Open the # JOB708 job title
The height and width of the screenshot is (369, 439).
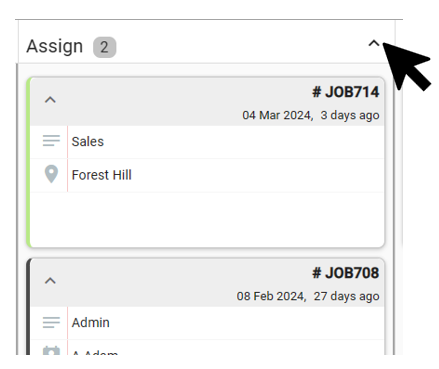point(345,273)
